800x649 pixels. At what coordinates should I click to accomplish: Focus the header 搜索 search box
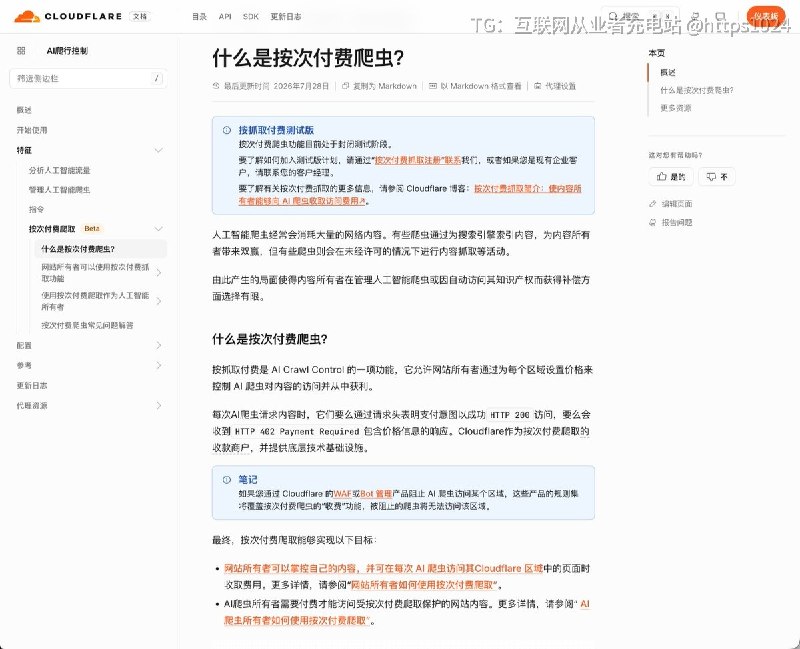pos(641,16)
